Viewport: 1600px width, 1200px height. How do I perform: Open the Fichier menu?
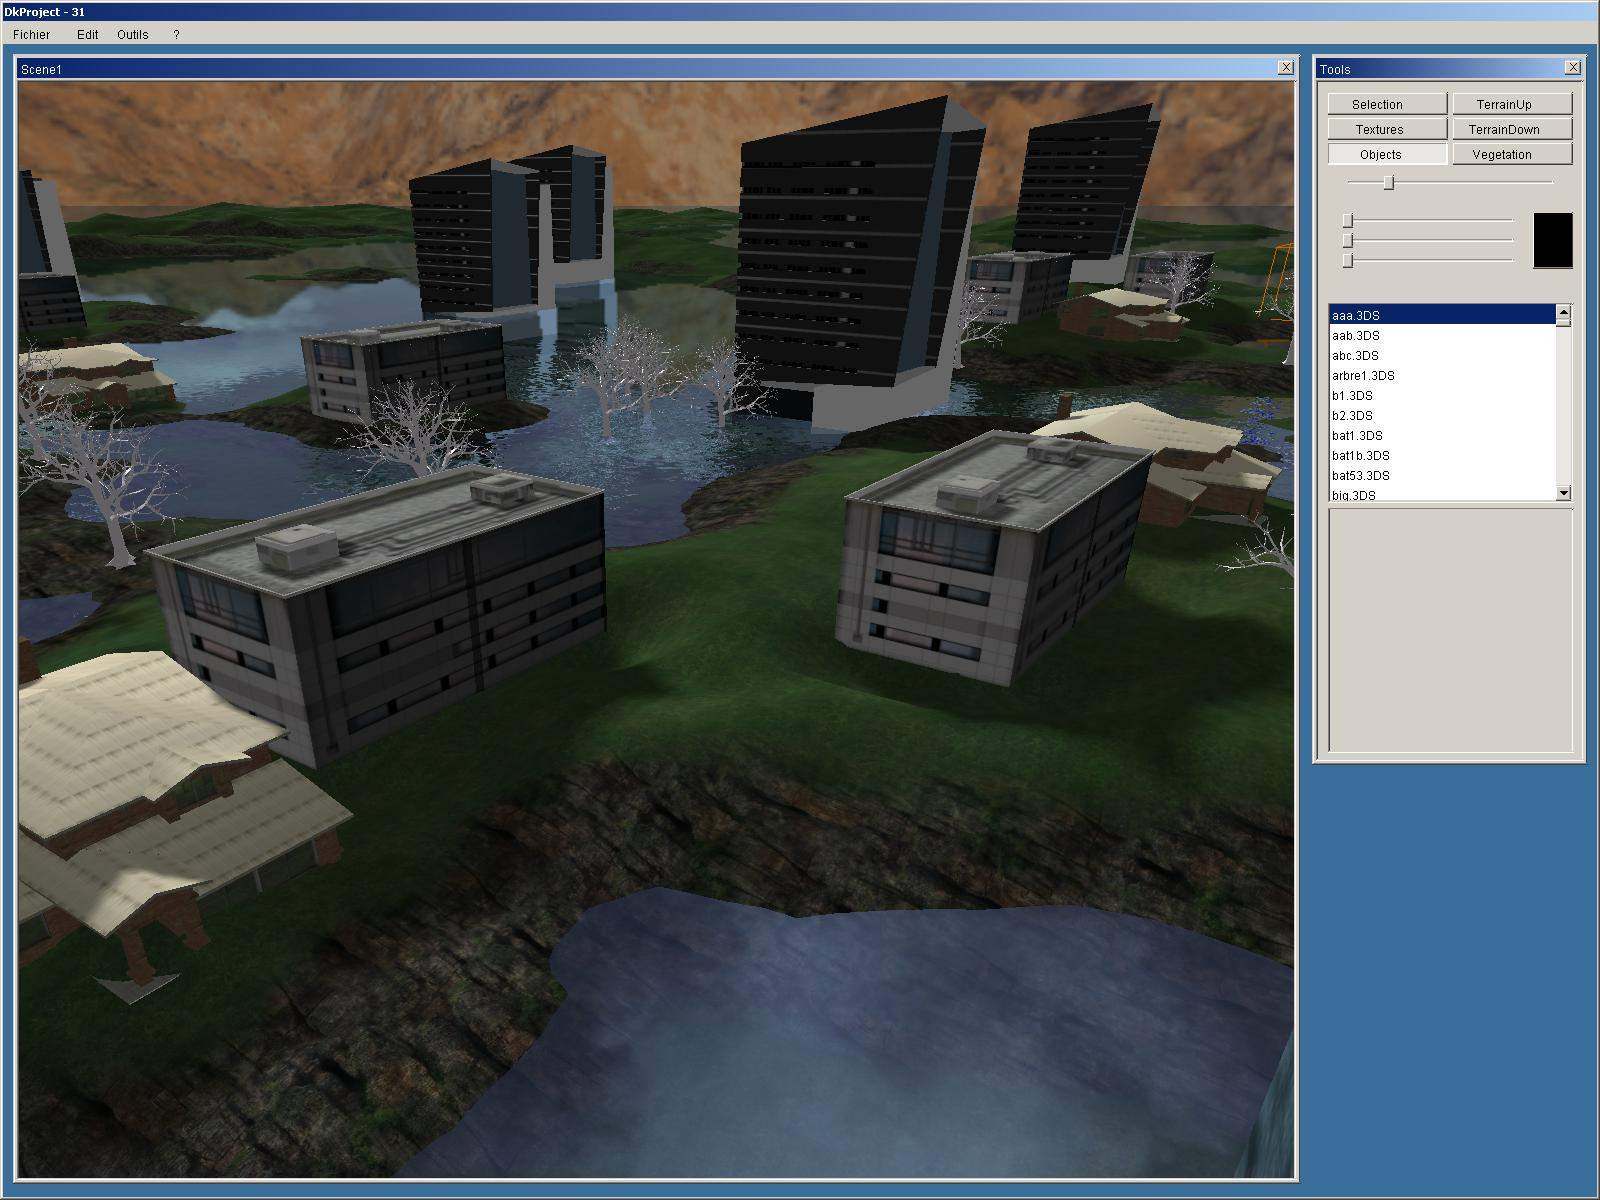(x=32, y=34)
